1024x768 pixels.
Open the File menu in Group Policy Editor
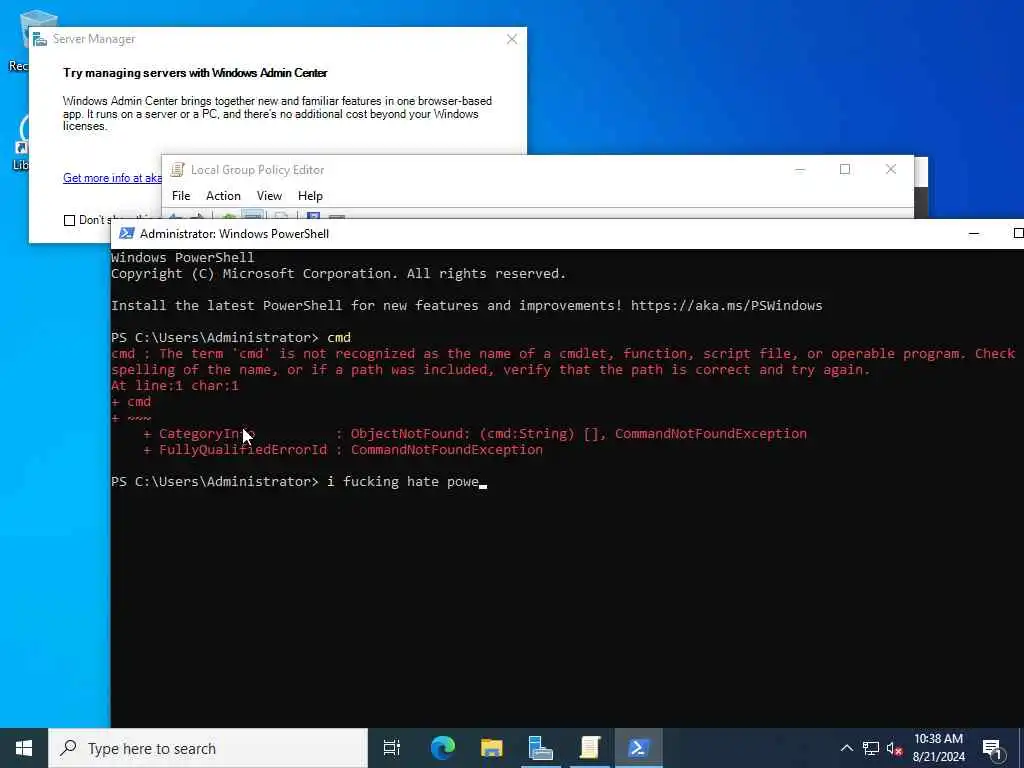point(181,196)
